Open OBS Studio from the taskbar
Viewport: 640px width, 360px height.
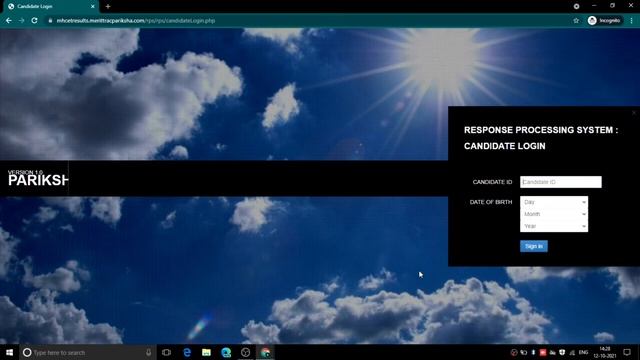[245, 352]
